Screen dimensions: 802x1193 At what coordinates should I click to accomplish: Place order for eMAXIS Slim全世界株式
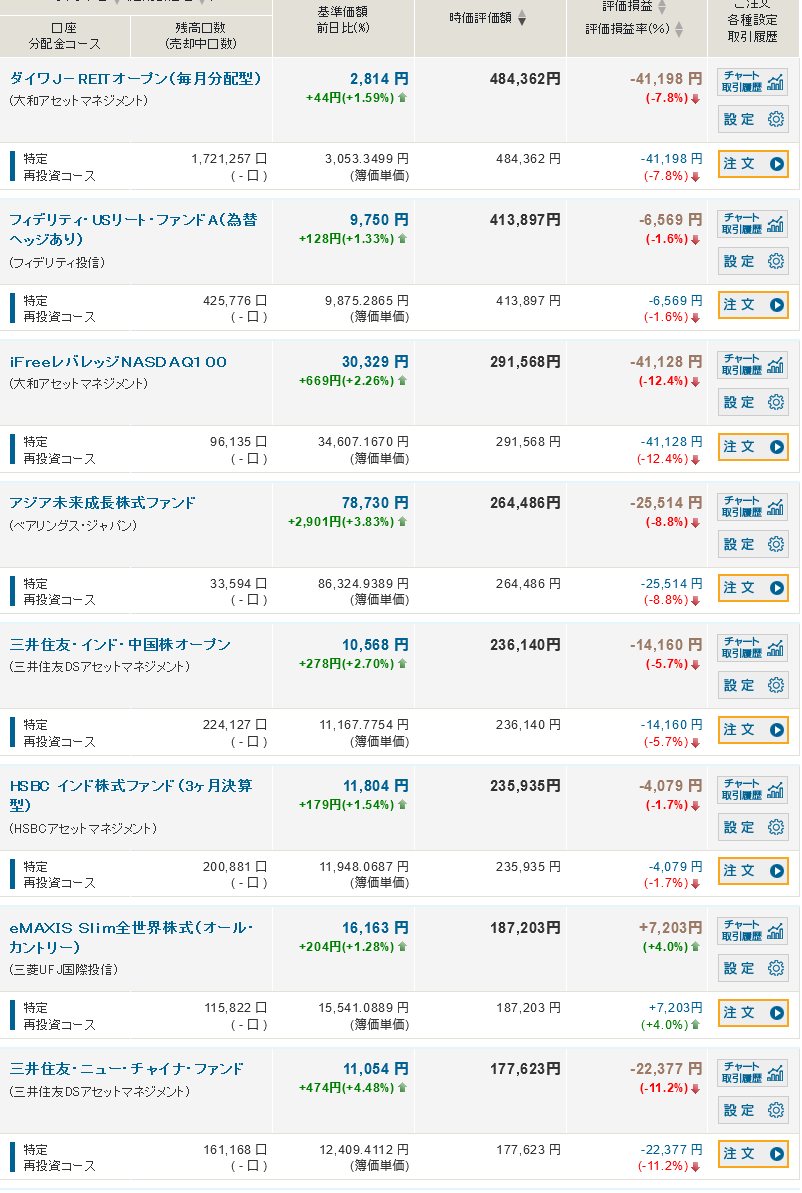[753, 1013]
